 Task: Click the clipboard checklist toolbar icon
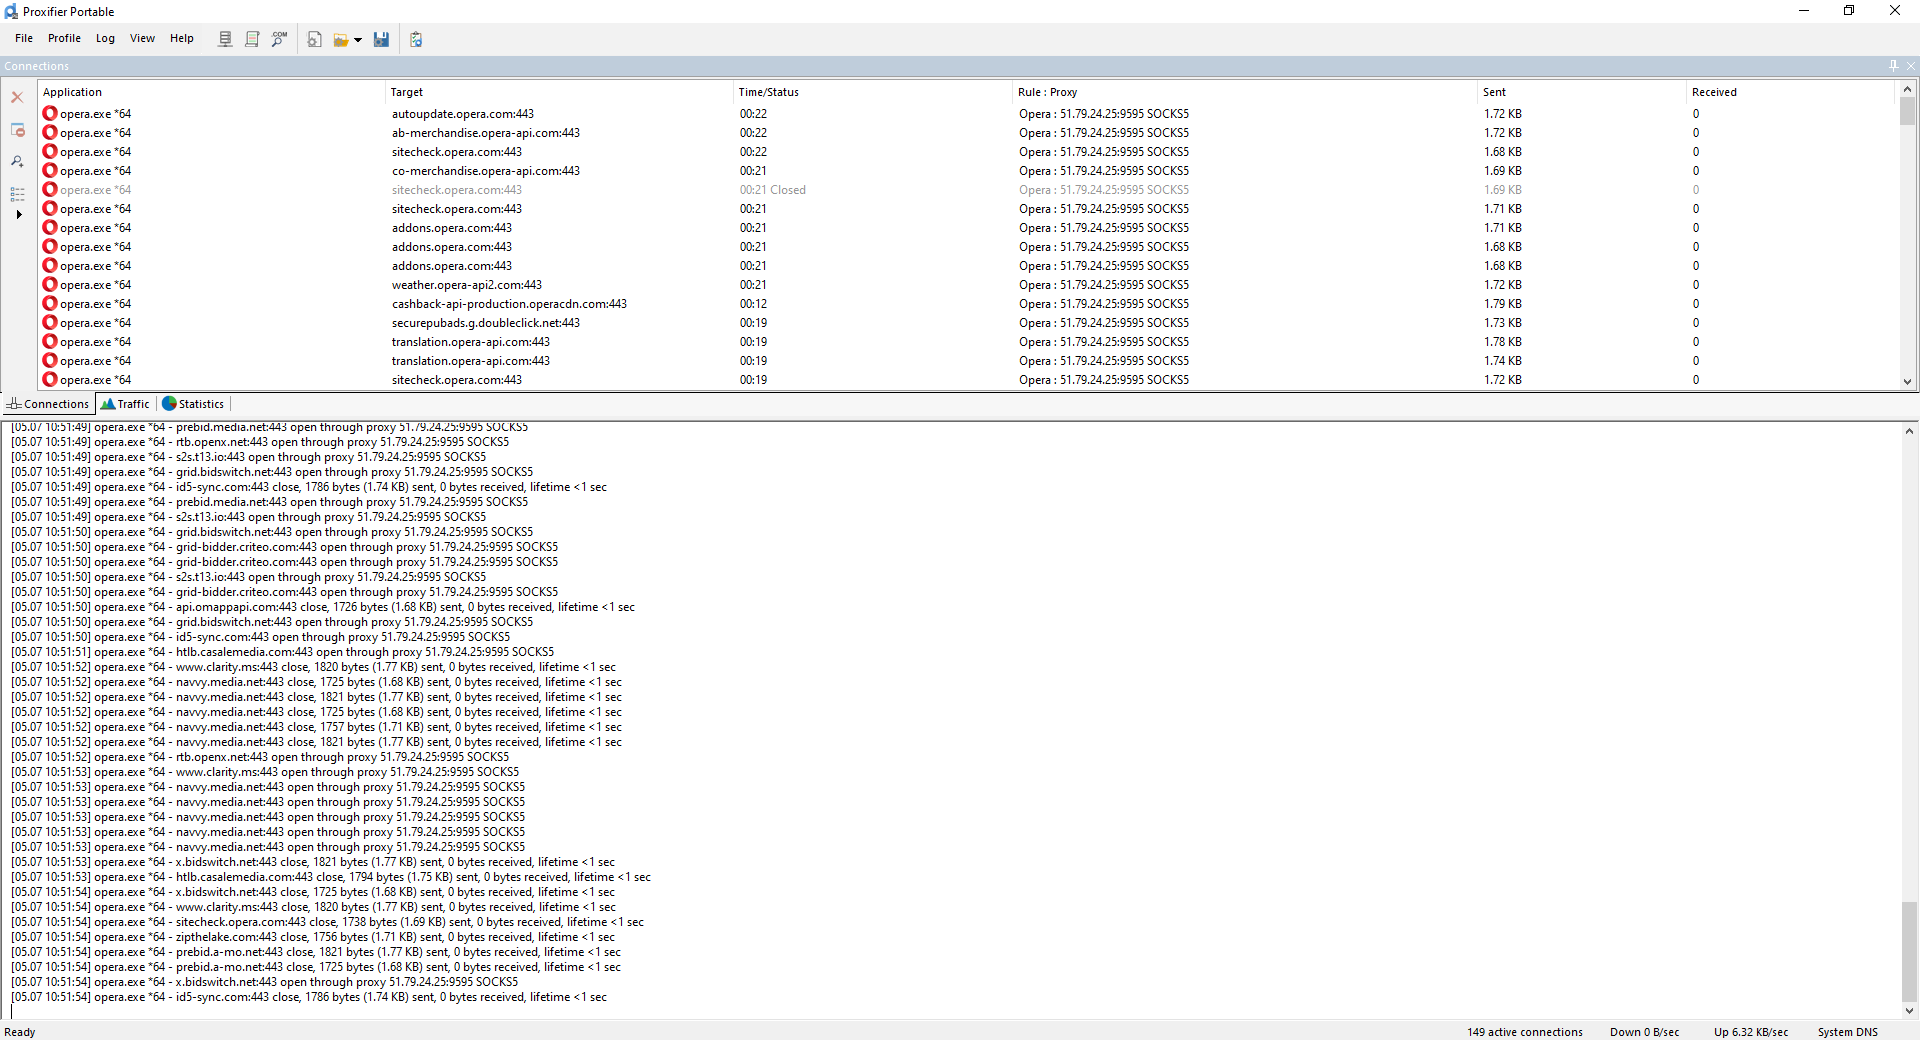coord(416,39)
